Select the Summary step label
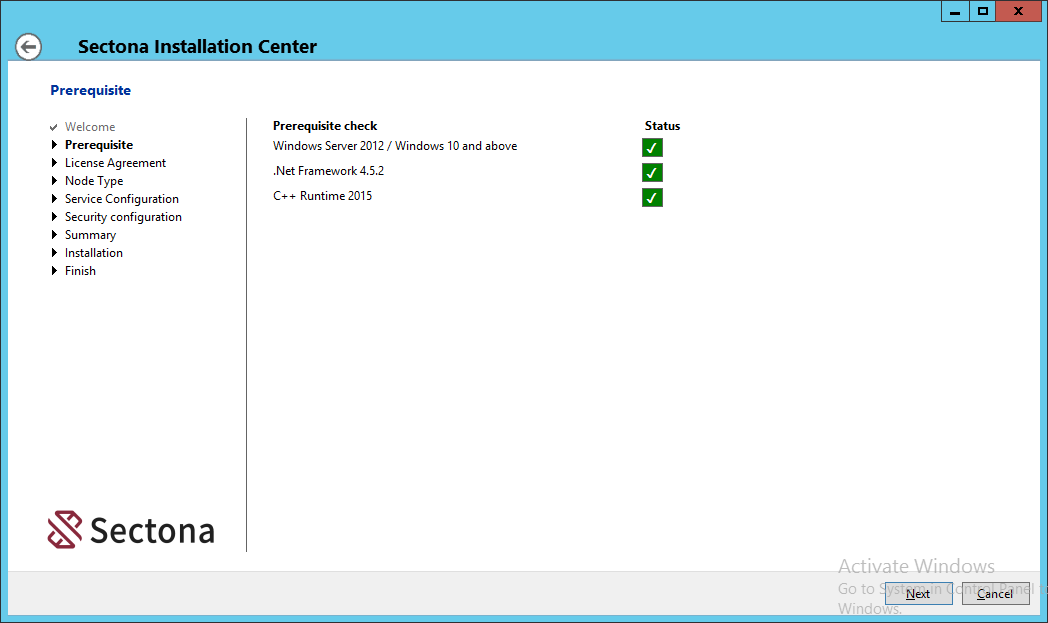The width and height of the screenshot is (1048, 623). click(90, 235)
